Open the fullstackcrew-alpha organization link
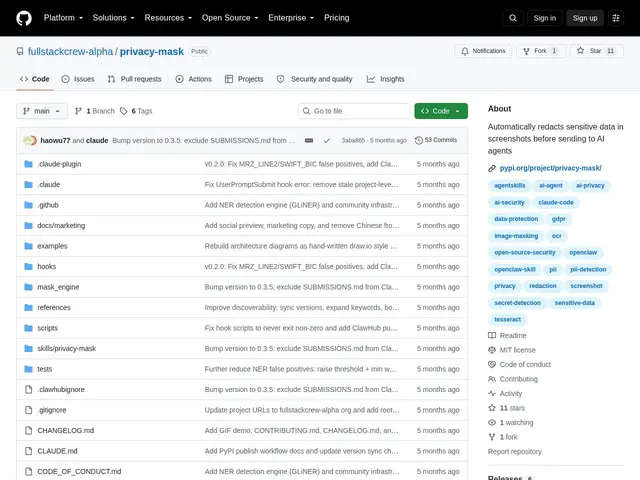Image resolution: width=640 pixels, height=480 pixels. [x=70, y=51]
